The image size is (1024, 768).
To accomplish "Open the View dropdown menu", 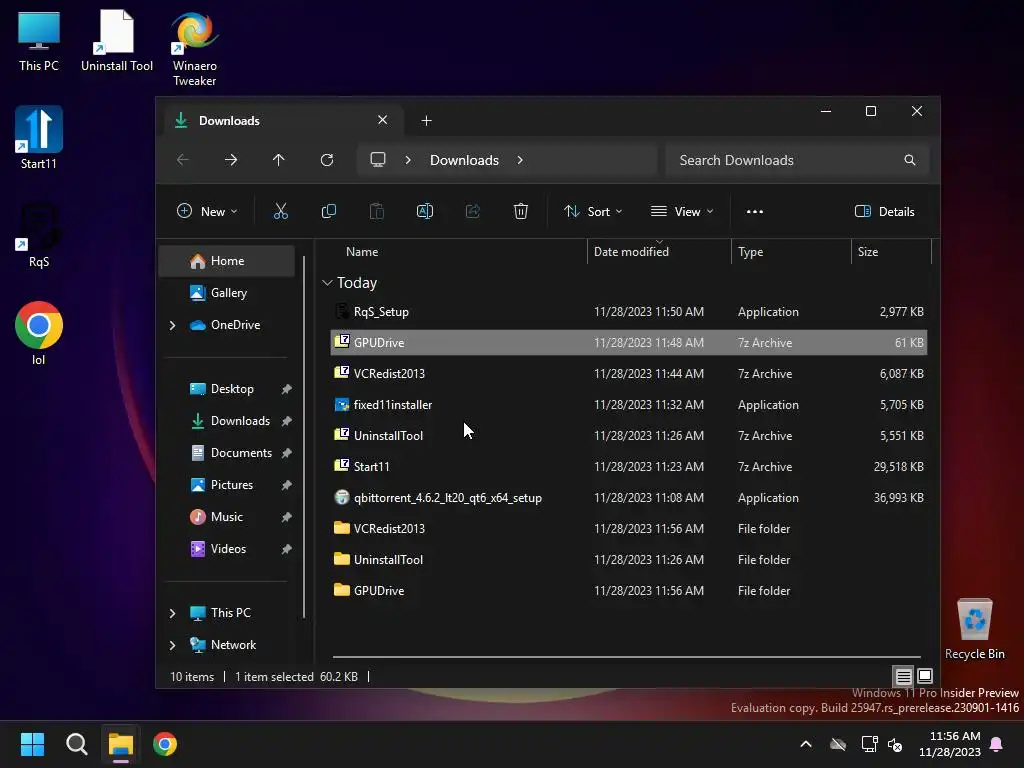I will click(x=682, y=212).
